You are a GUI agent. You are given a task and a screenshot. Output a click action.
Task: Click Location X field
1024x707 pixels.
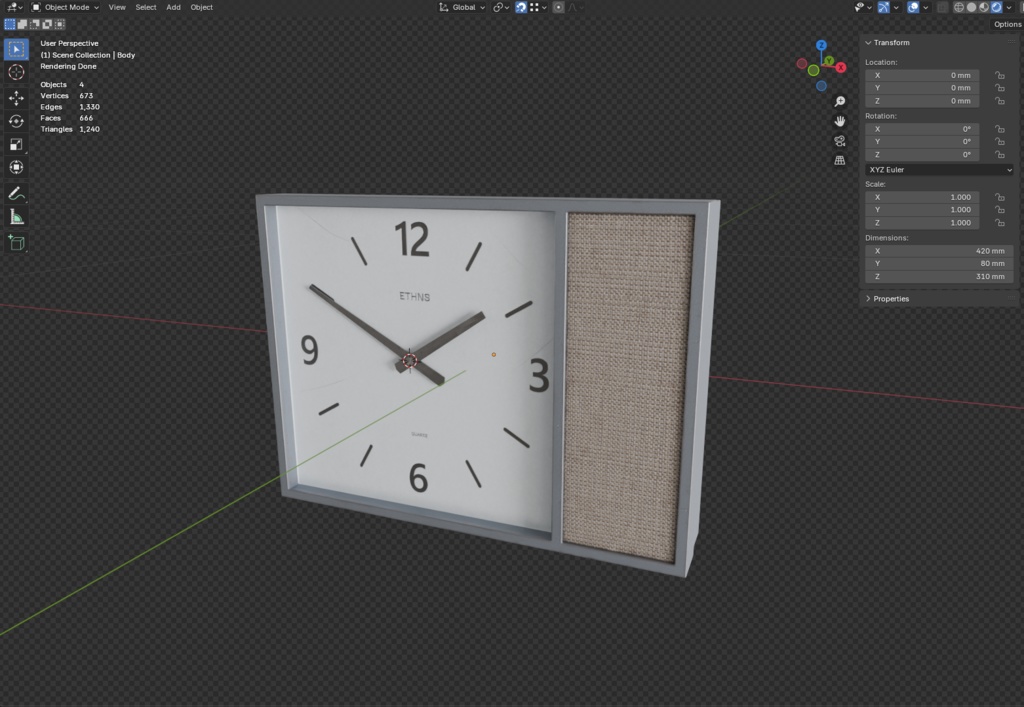pyautogui.click(x=922, y=75)
